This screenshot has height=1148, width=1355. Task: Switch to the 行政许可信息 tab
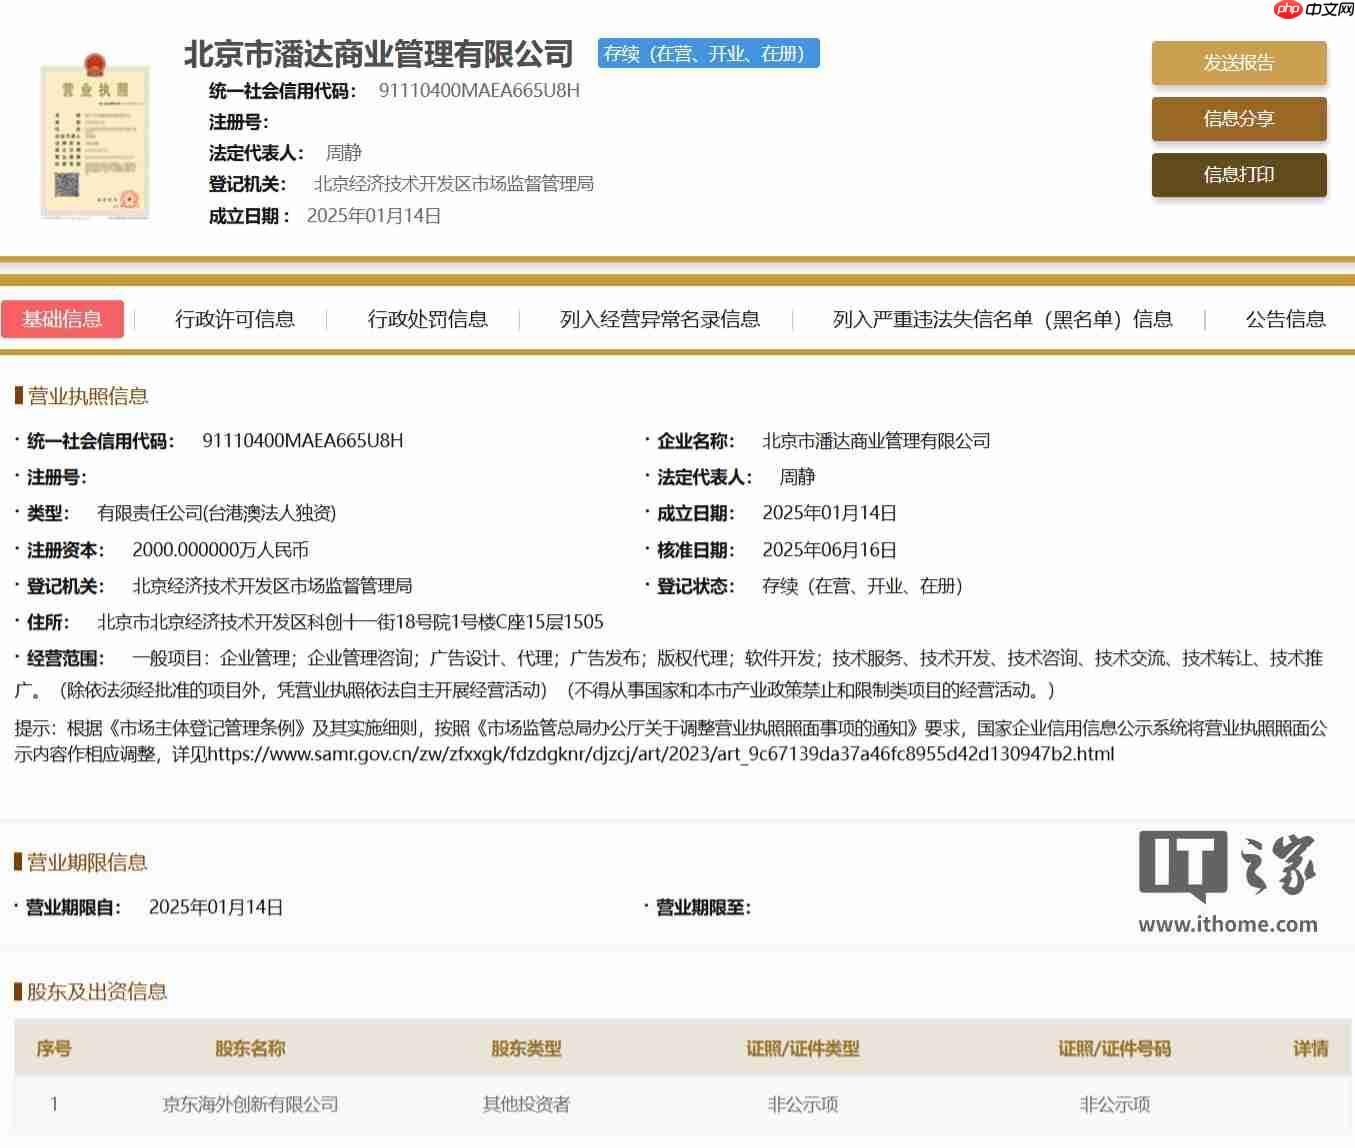point(235,319)
